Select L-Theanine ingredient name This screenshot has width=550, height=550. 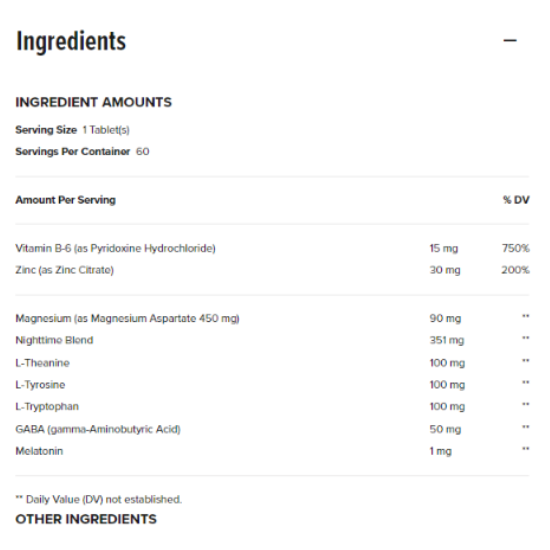coord(42,363)
